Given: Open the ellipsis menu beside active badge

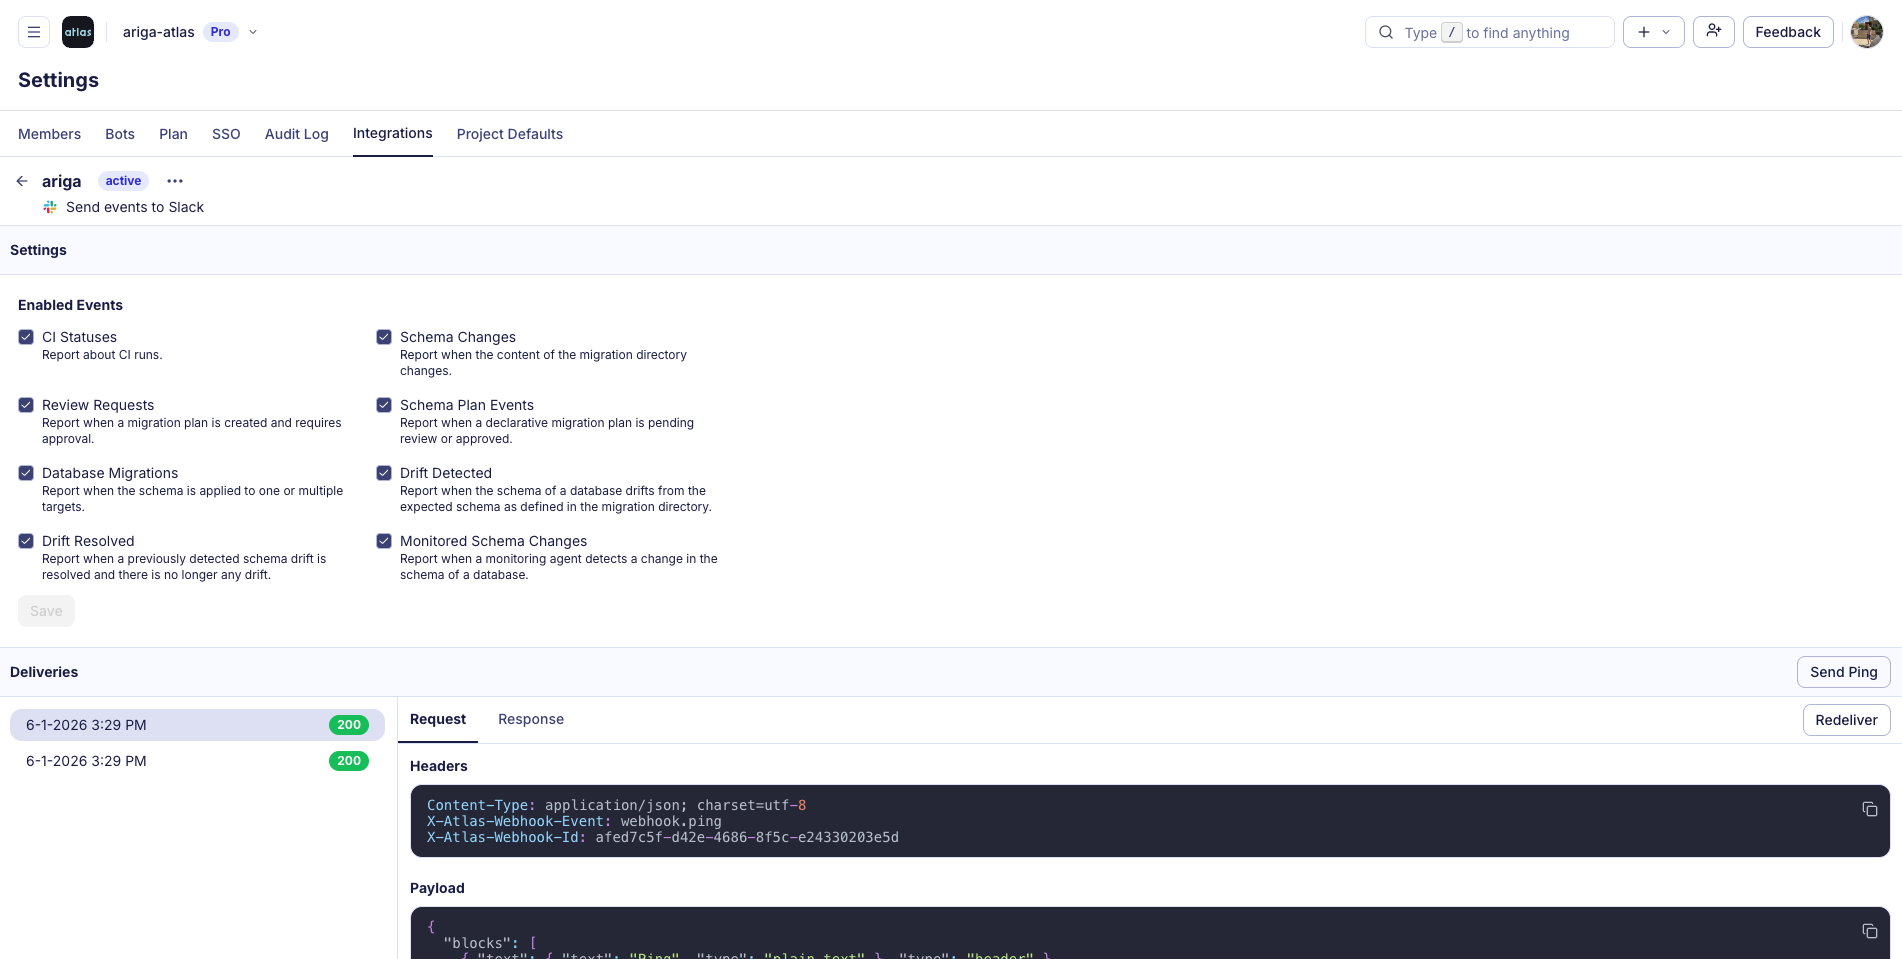Looking at the screenshot, I should (175, 181).
